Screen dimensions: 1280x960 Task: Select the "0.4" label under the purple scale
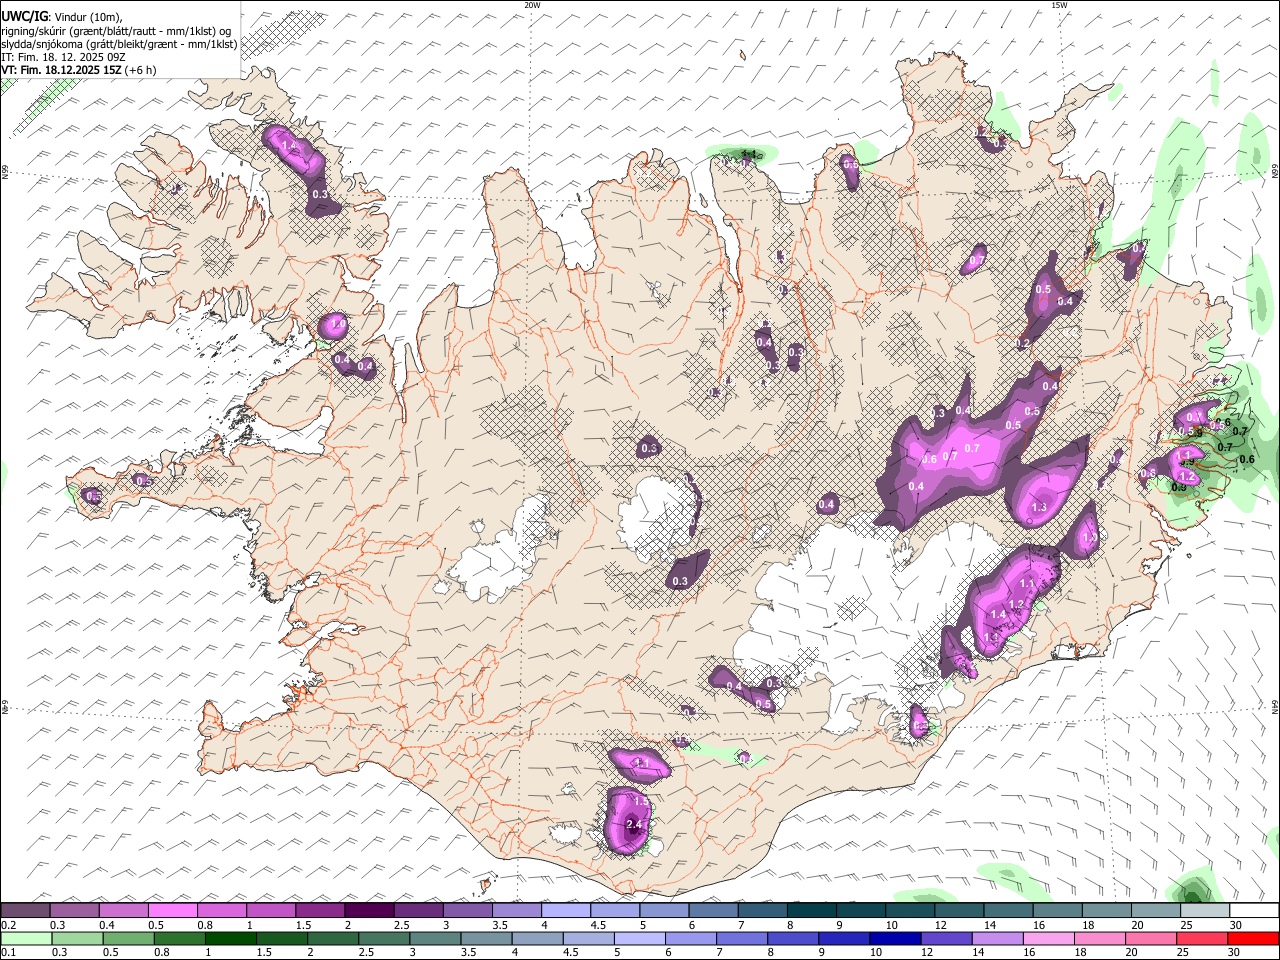[108, 925]
